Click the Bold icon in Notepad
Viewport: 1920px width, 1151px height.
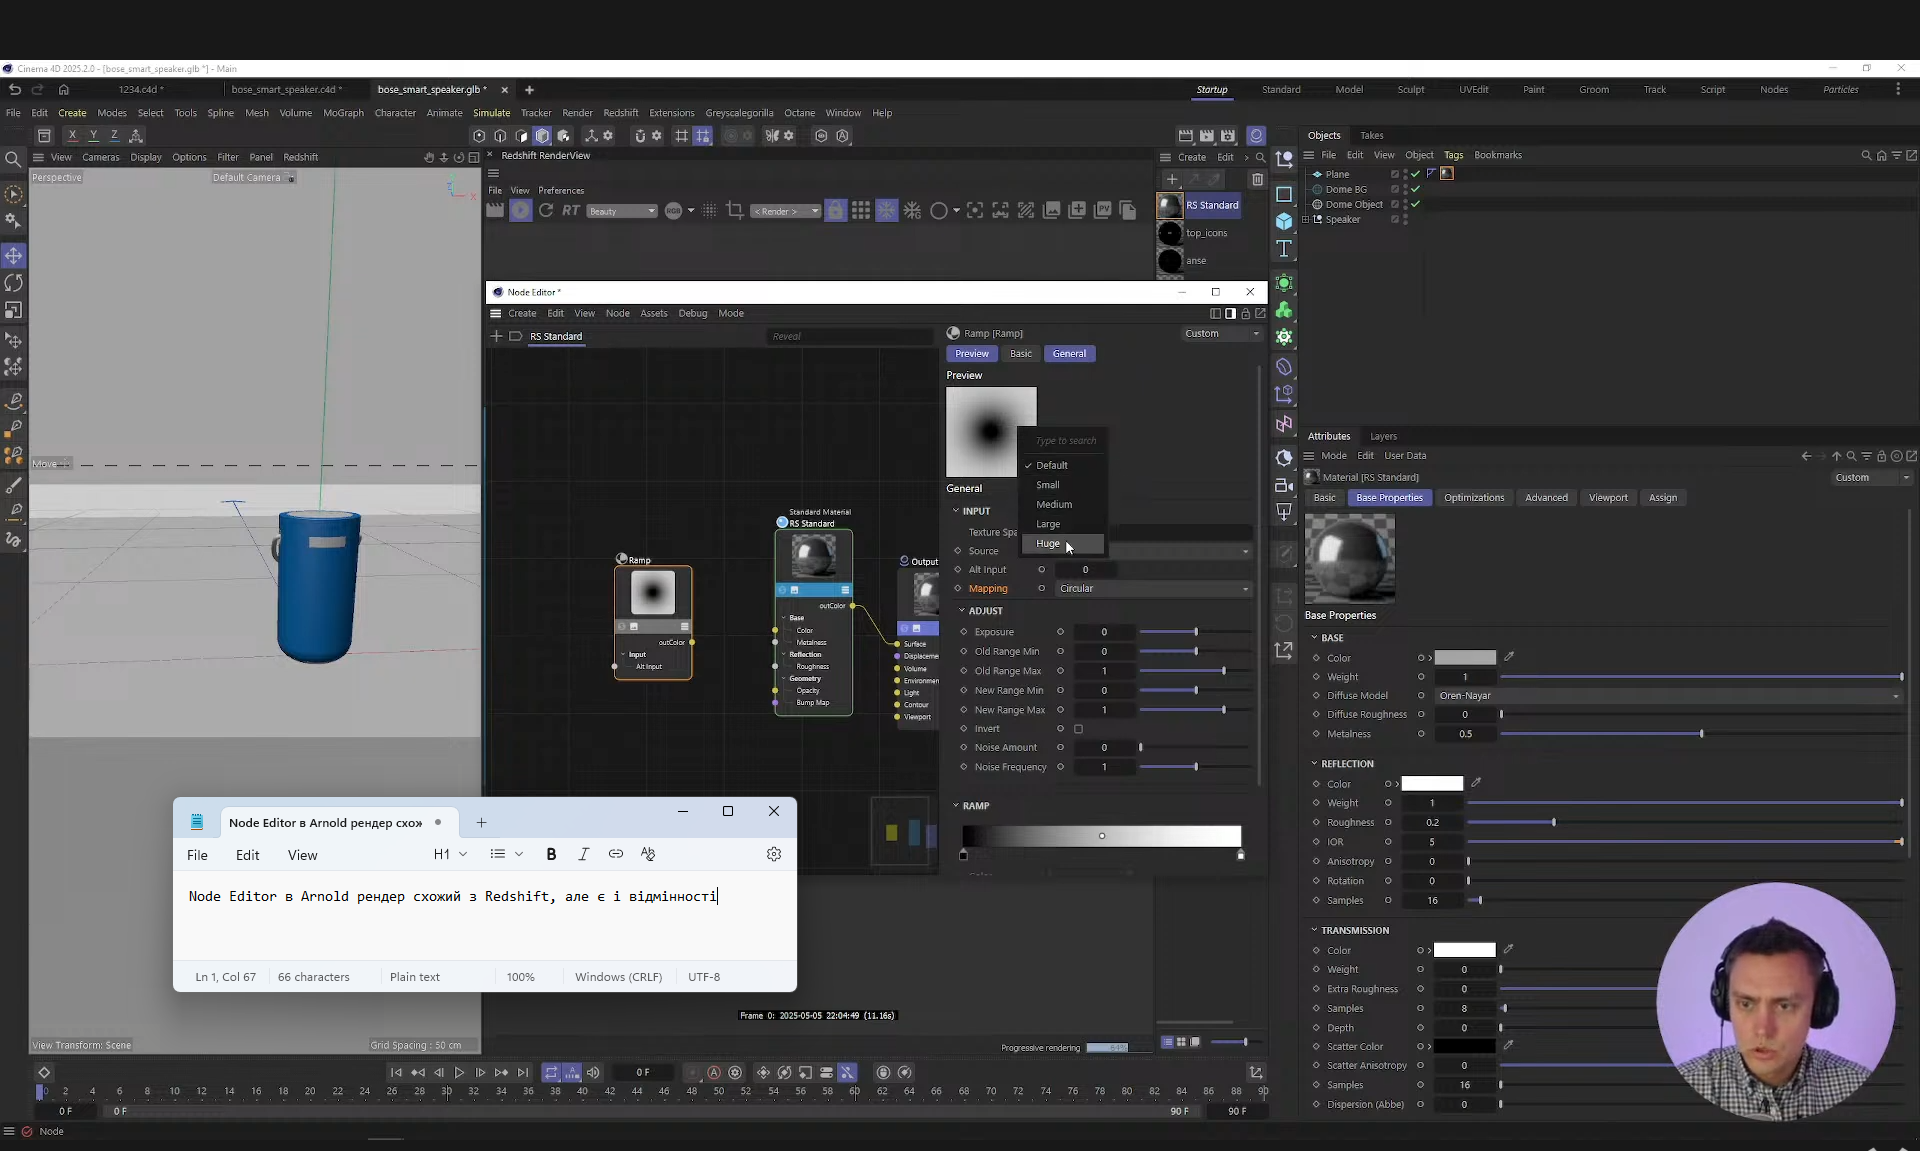[x=551, y=854]
